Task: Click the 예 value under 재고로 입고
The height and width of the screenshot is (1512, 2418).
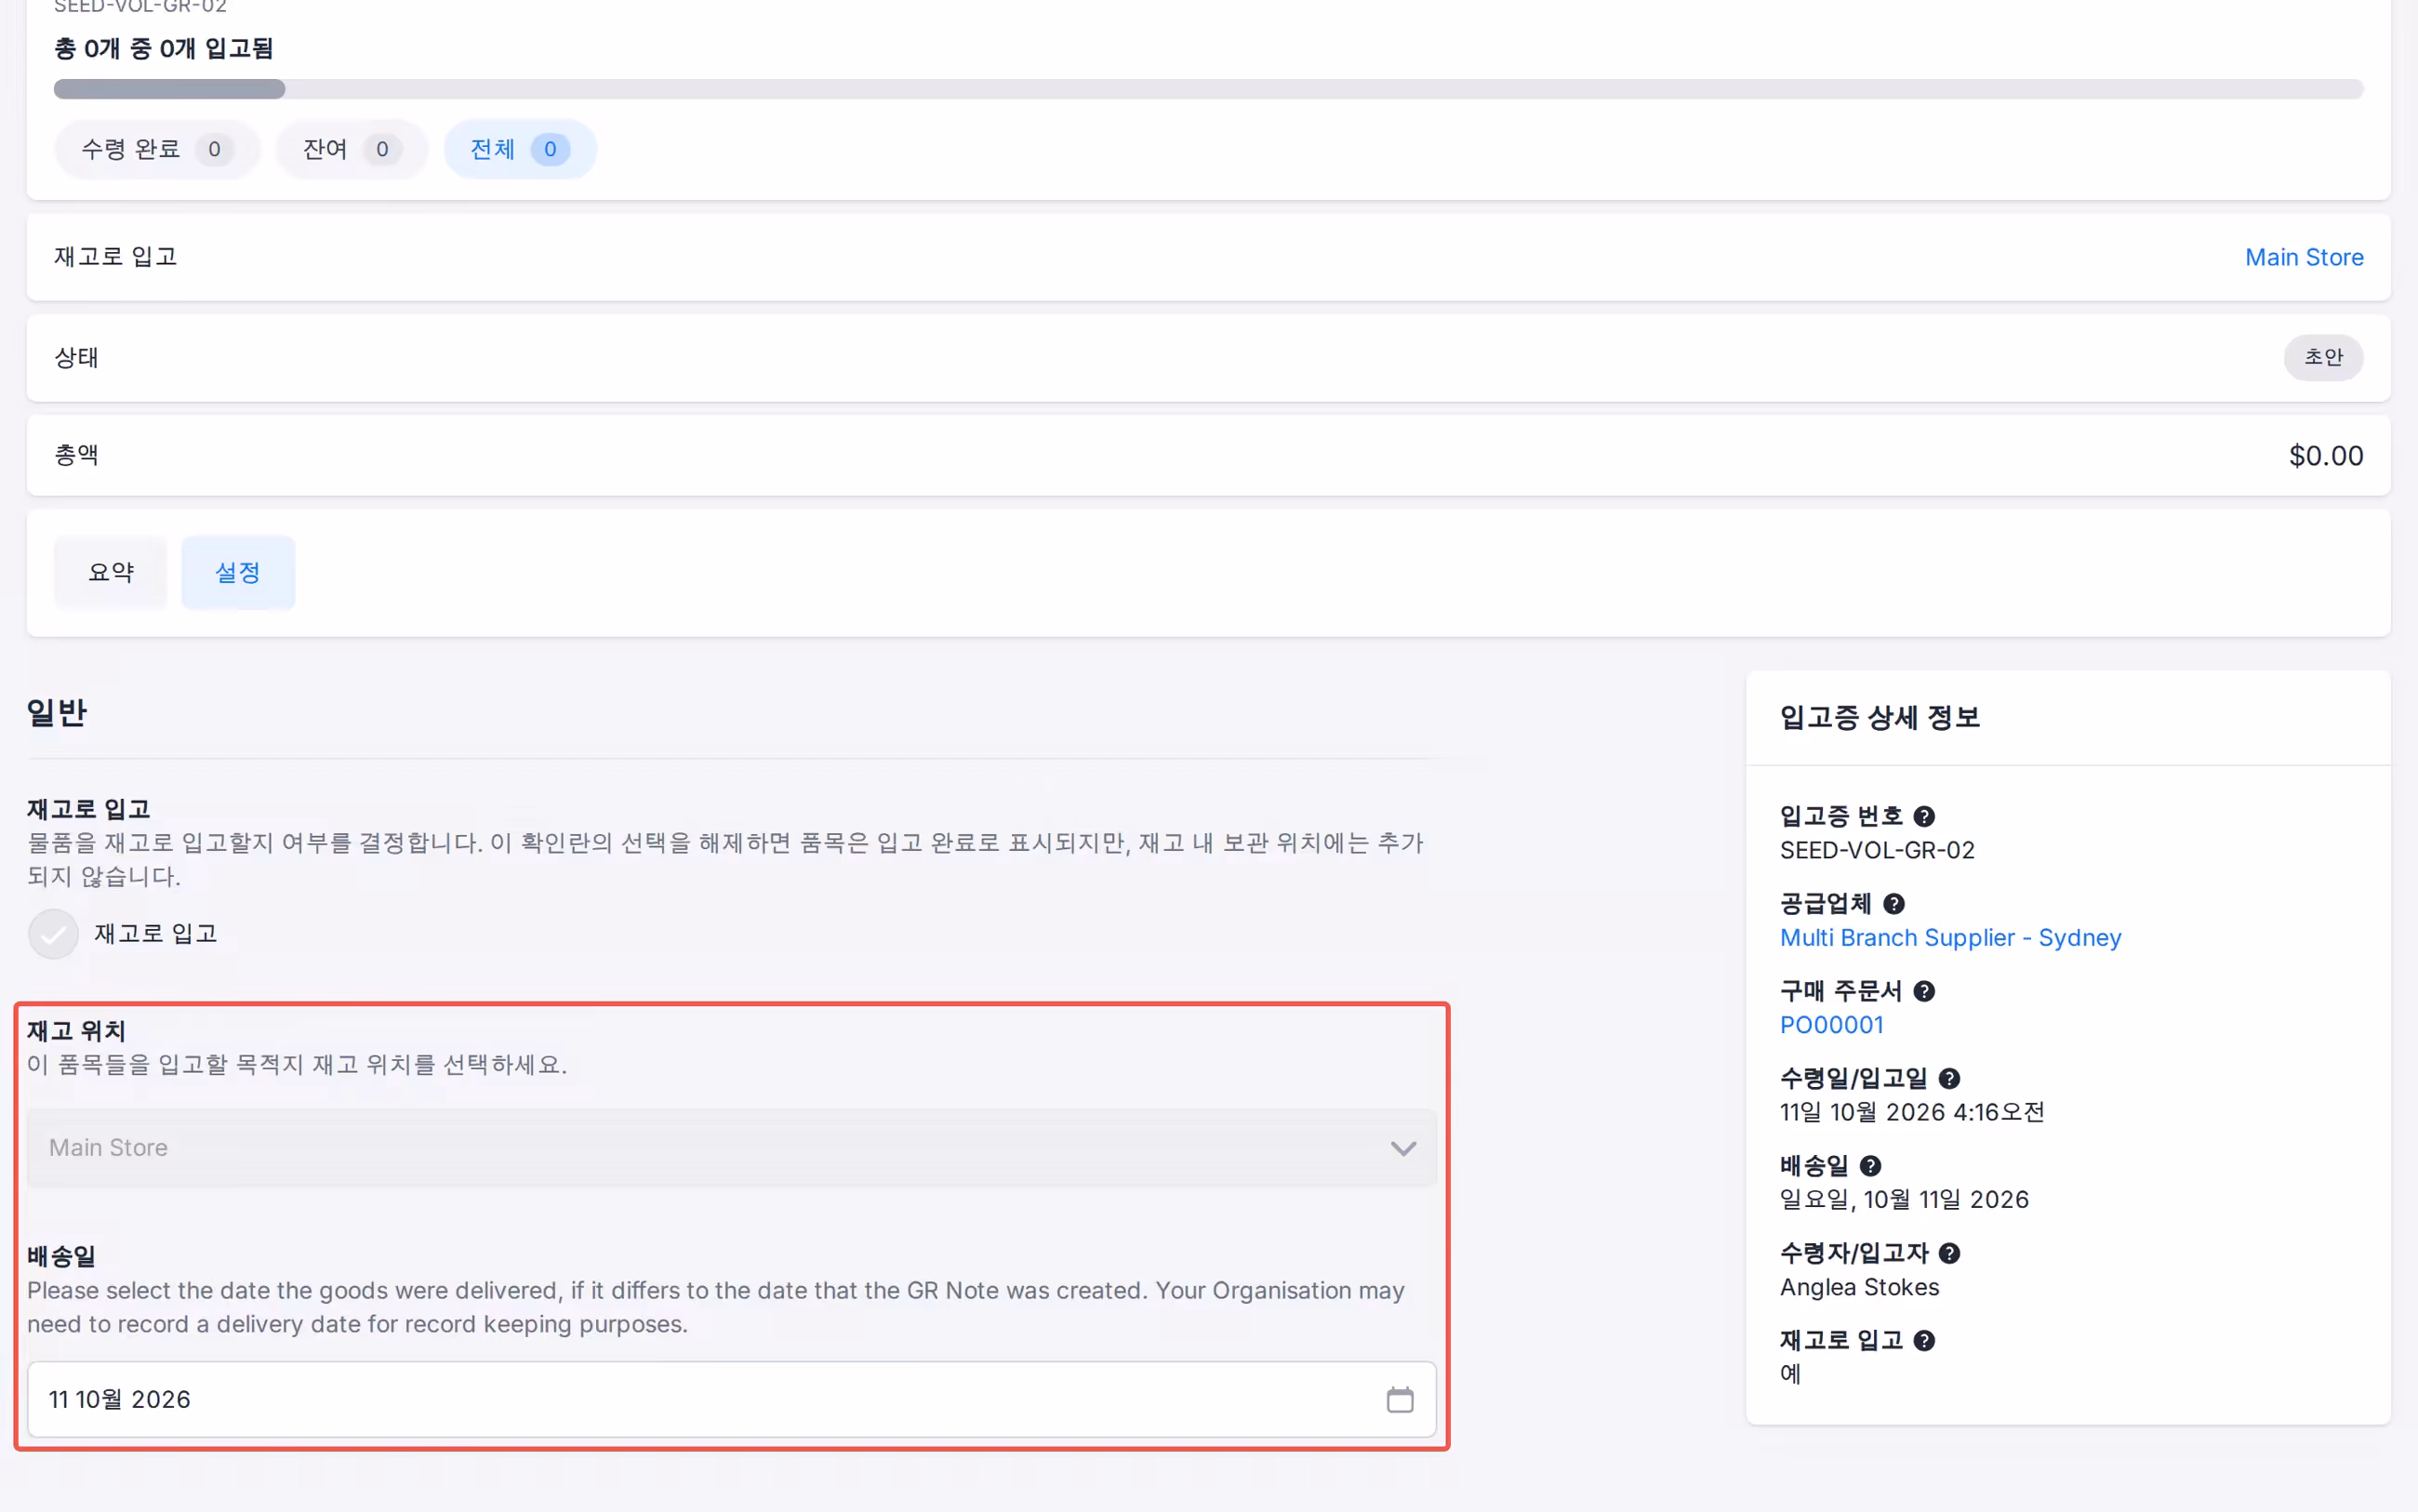Action: pos(1790,1374)
